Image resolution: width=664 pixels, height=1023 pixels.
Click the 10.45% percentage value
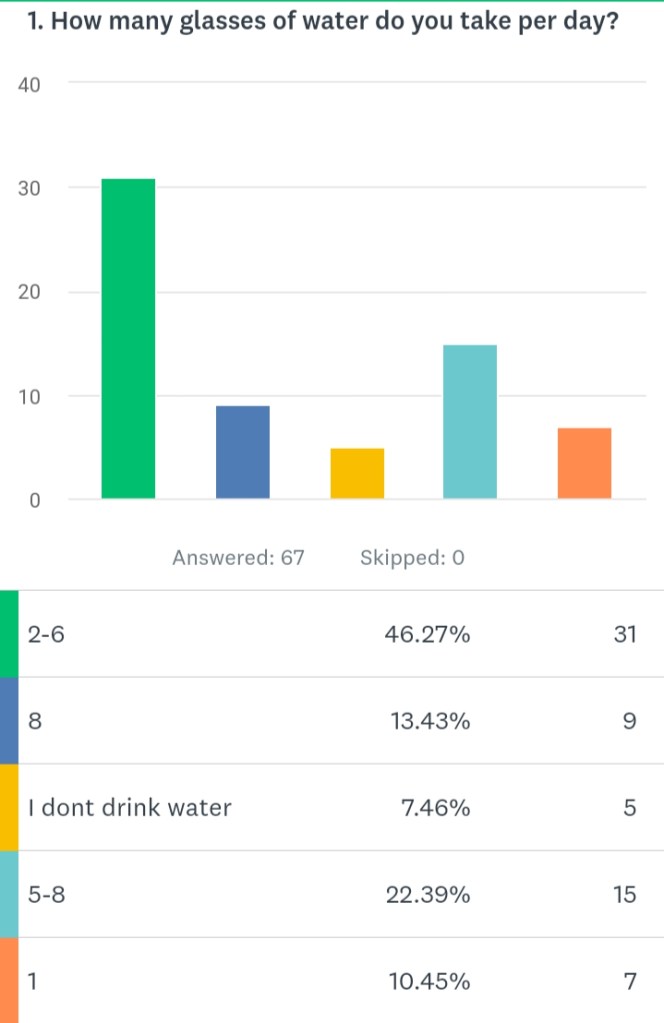point(427,981)
